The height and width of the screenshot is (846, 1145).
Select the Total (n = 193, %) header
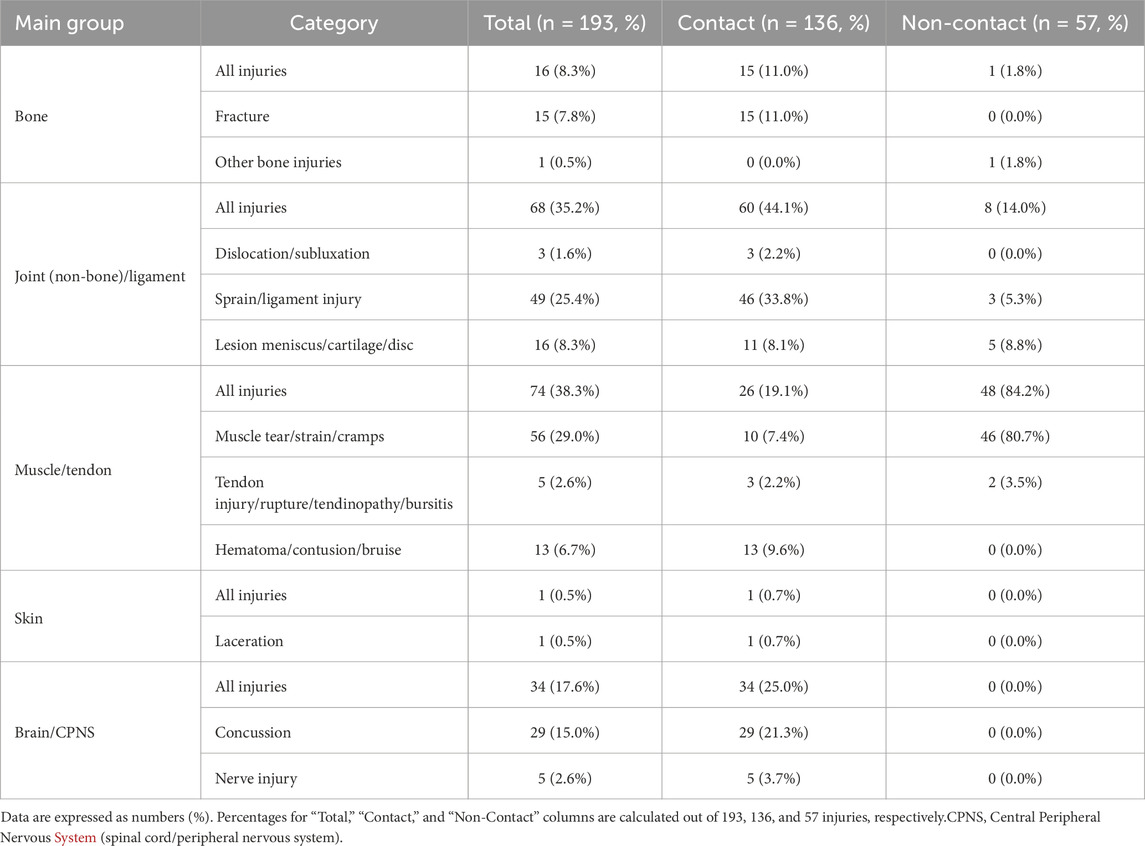click(x=564, y=23)
